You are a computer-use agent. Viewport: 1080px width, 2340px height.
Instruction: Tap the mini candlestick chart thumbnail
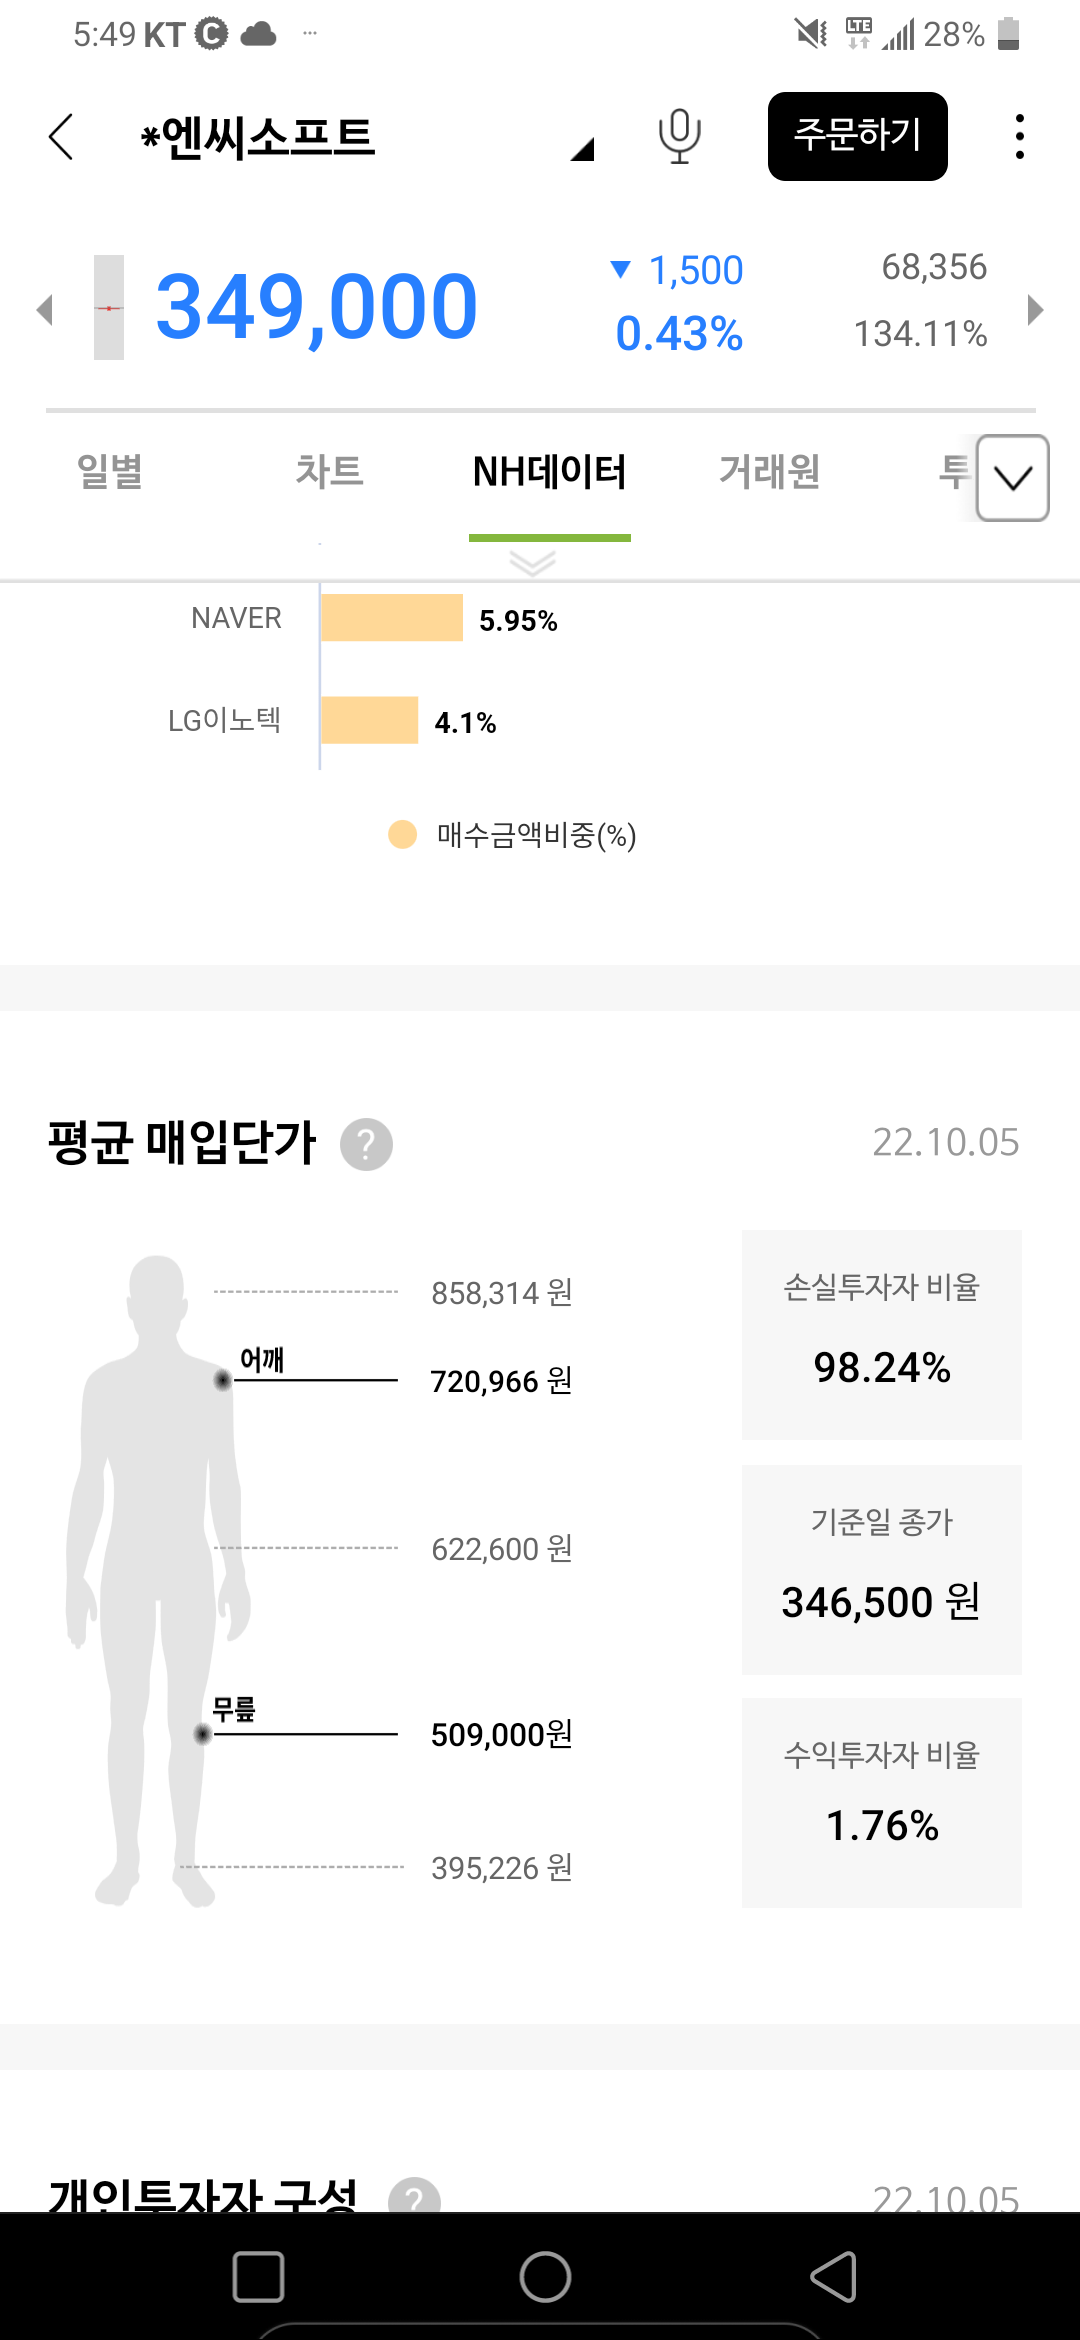click(x=109, y=308)
